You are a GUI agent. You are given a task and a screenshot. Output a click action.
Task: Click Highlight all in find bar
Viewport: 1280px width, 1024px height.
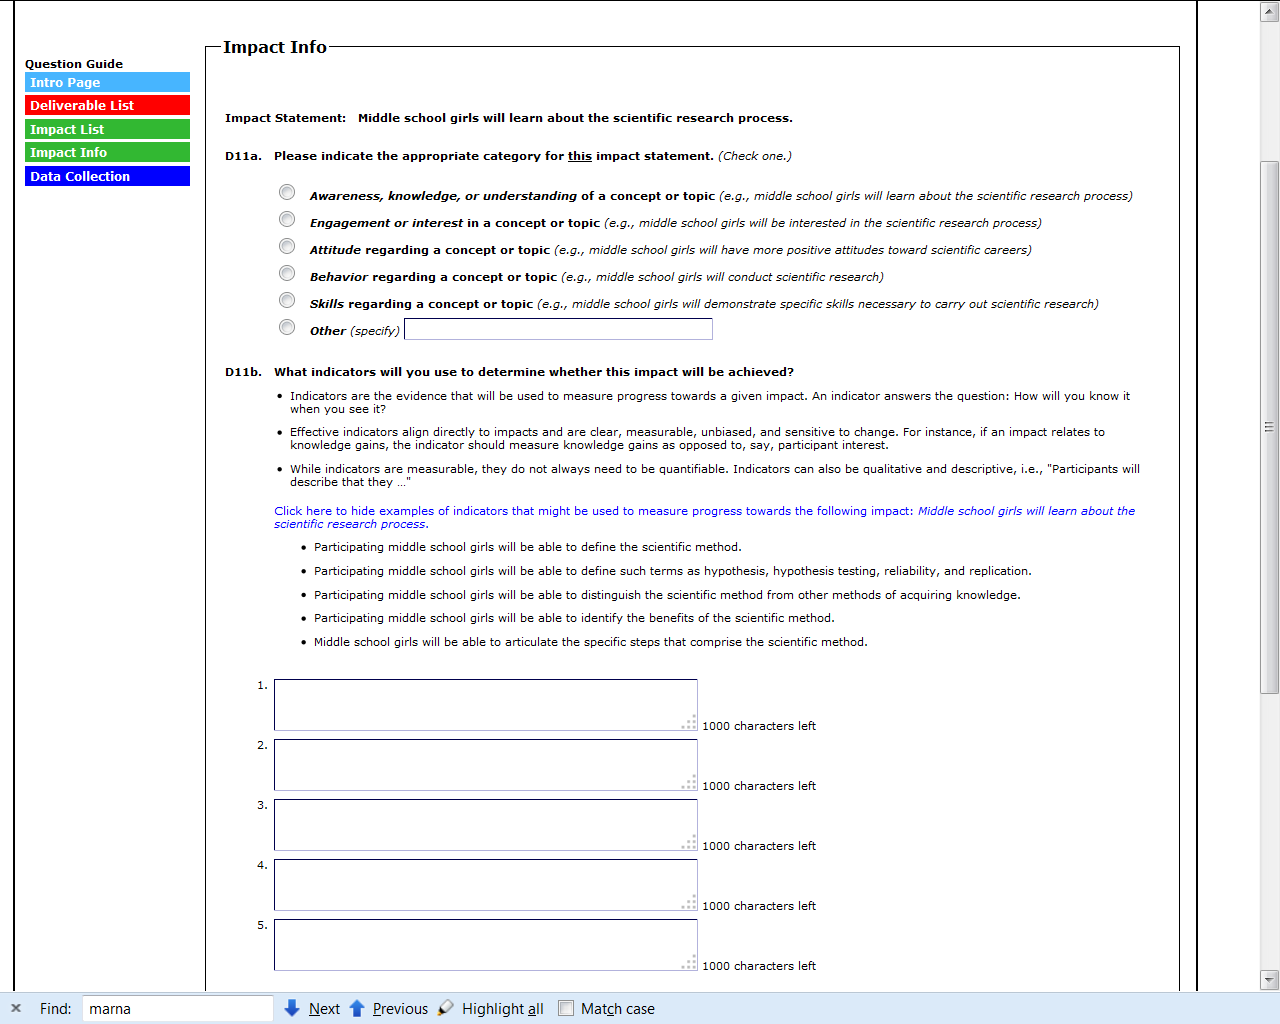(503, 1009)
